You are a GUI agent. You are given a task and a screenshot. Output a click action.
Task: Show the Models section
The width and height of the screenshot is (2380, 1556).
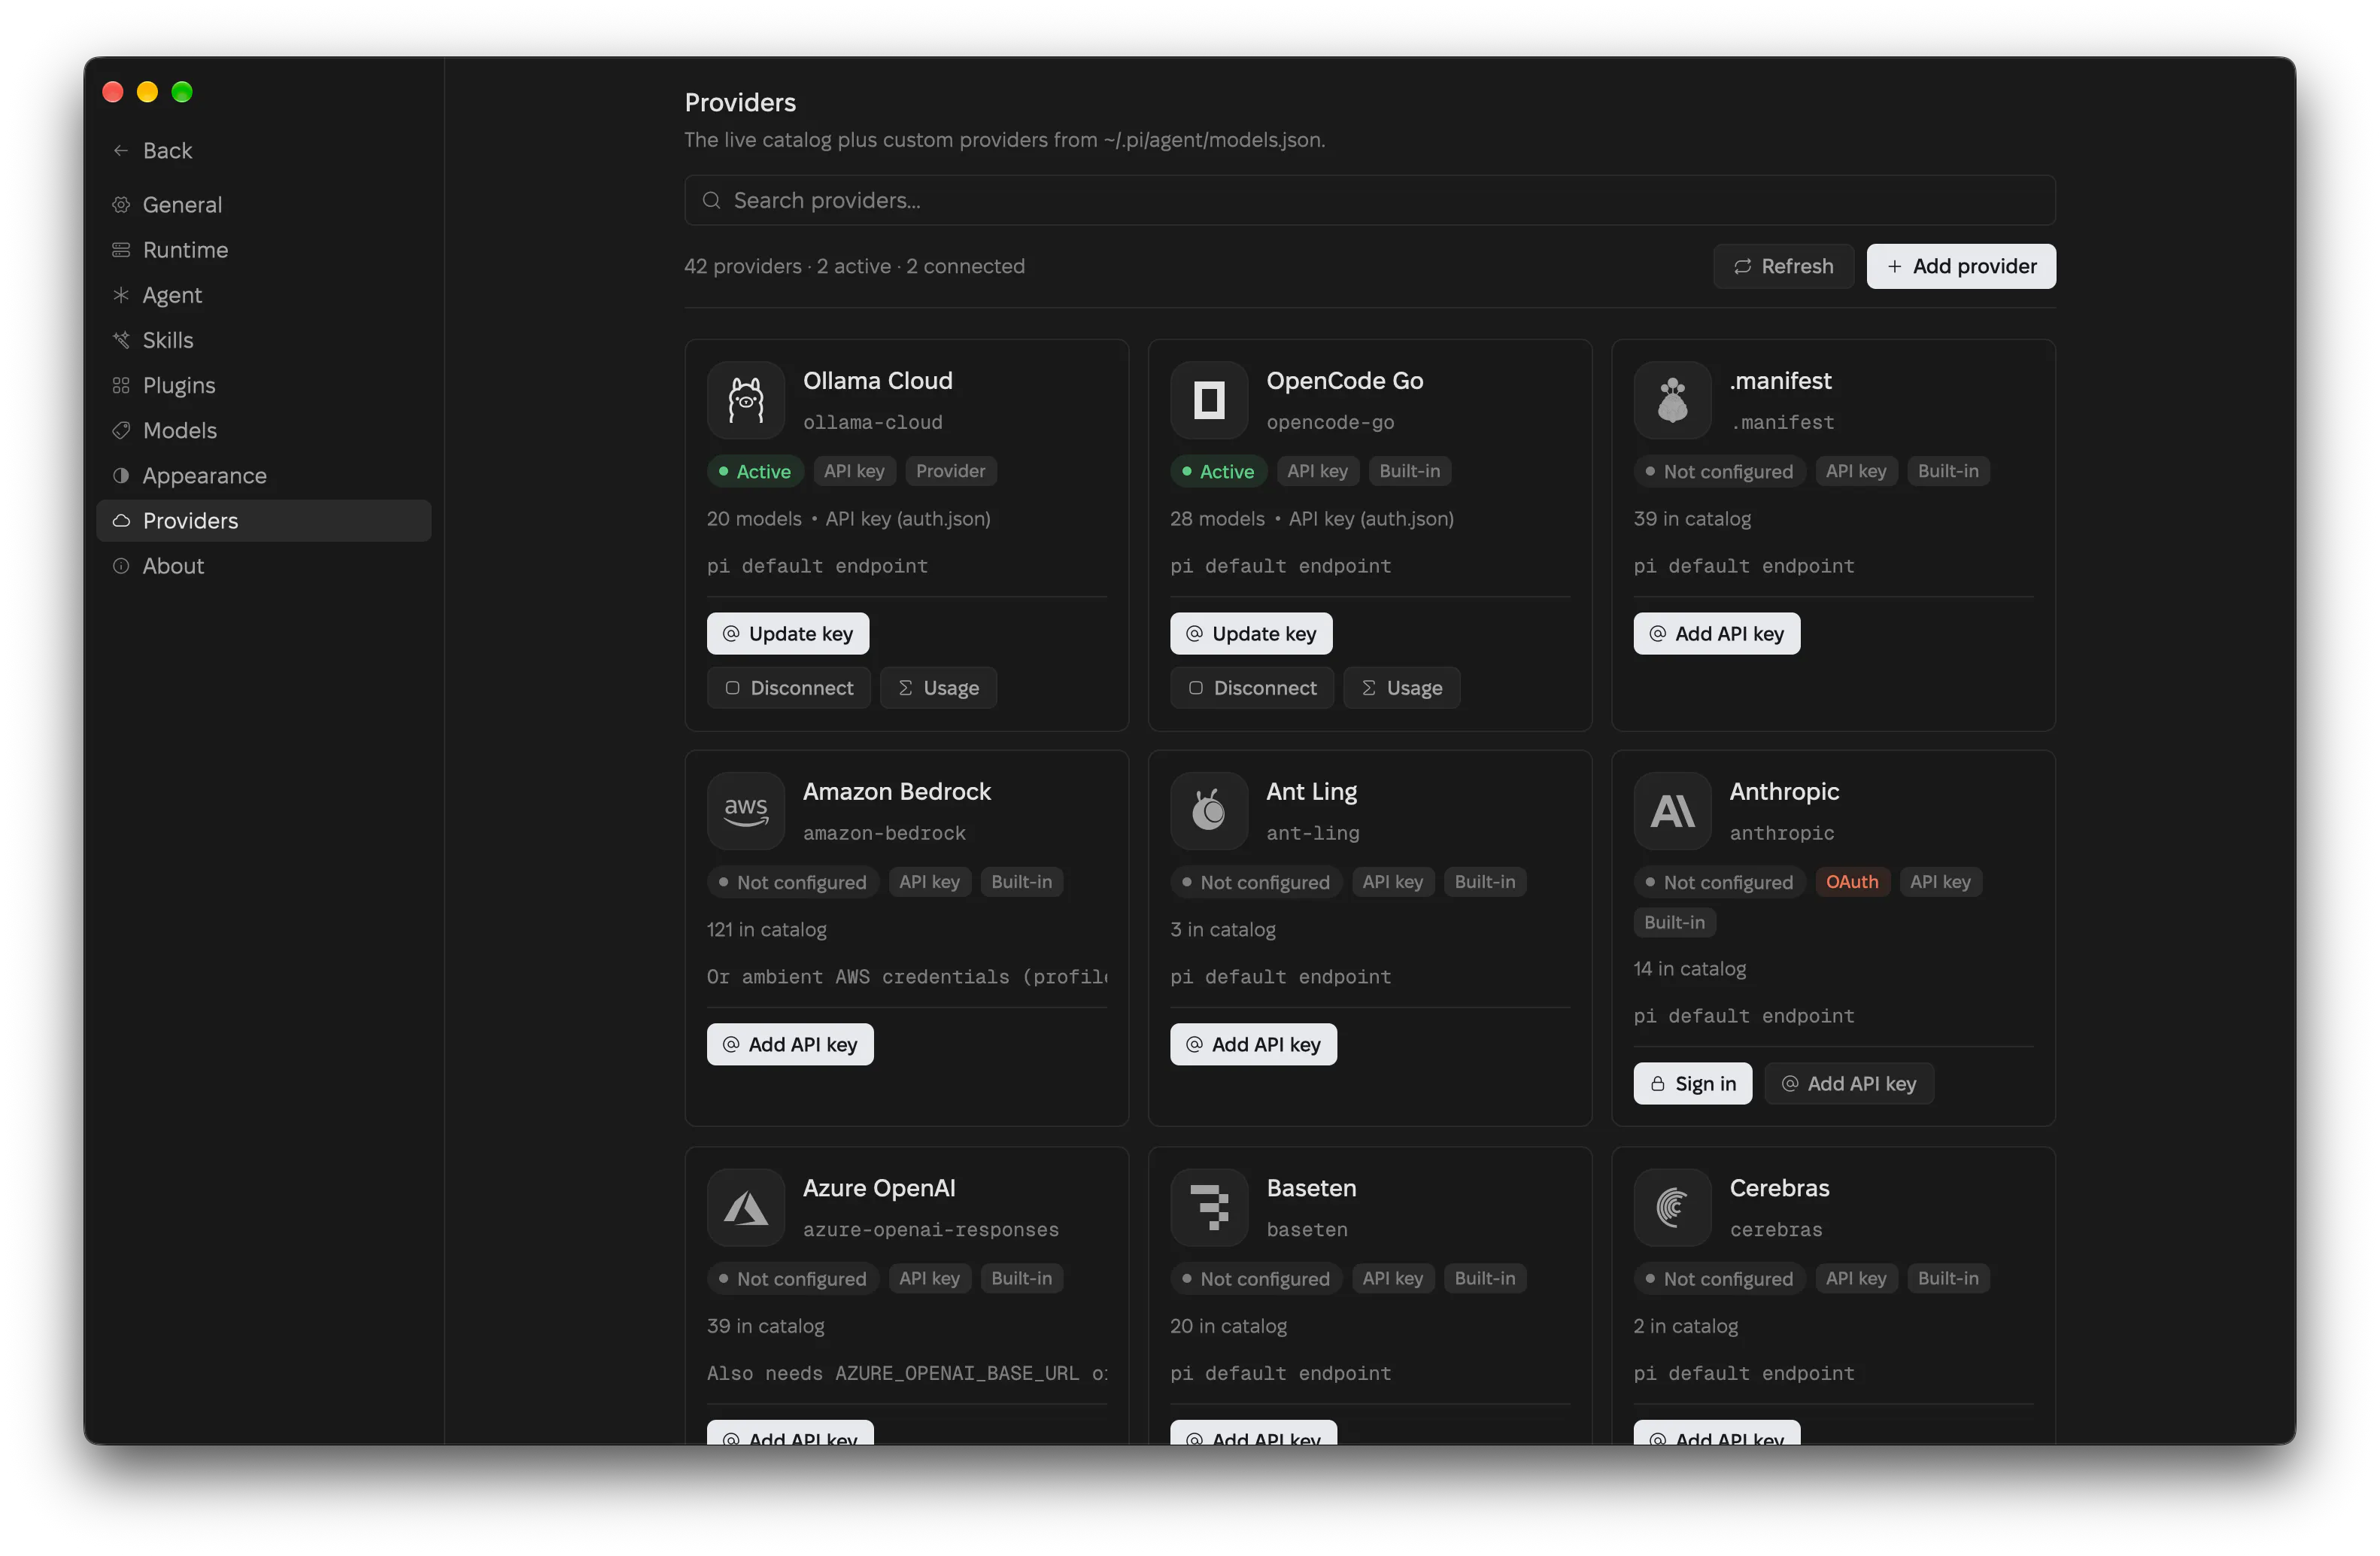click(x=264, y=431)
